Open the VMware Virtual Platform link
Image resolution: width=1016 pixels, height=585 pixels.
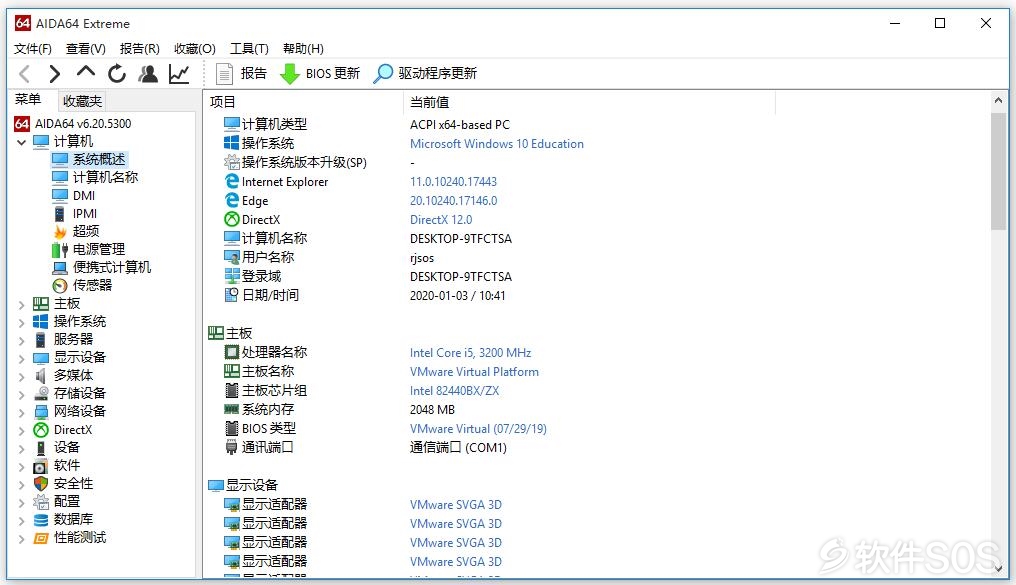click(x=474, y=372)
